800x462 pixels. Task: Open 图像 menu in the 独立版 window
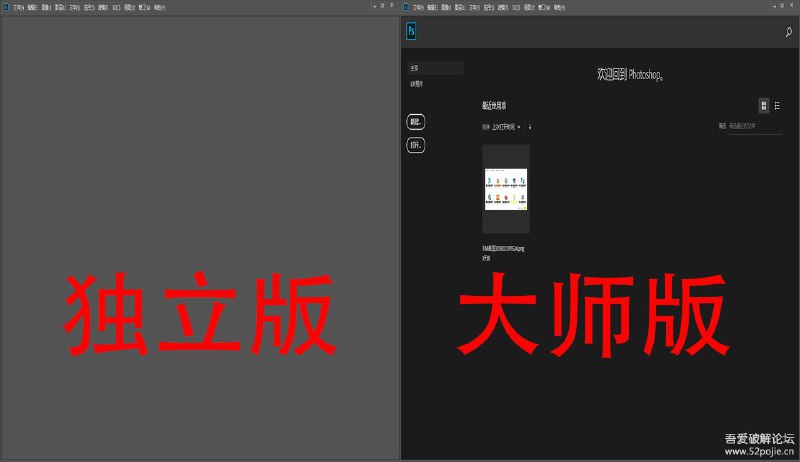tap(46, 8)
